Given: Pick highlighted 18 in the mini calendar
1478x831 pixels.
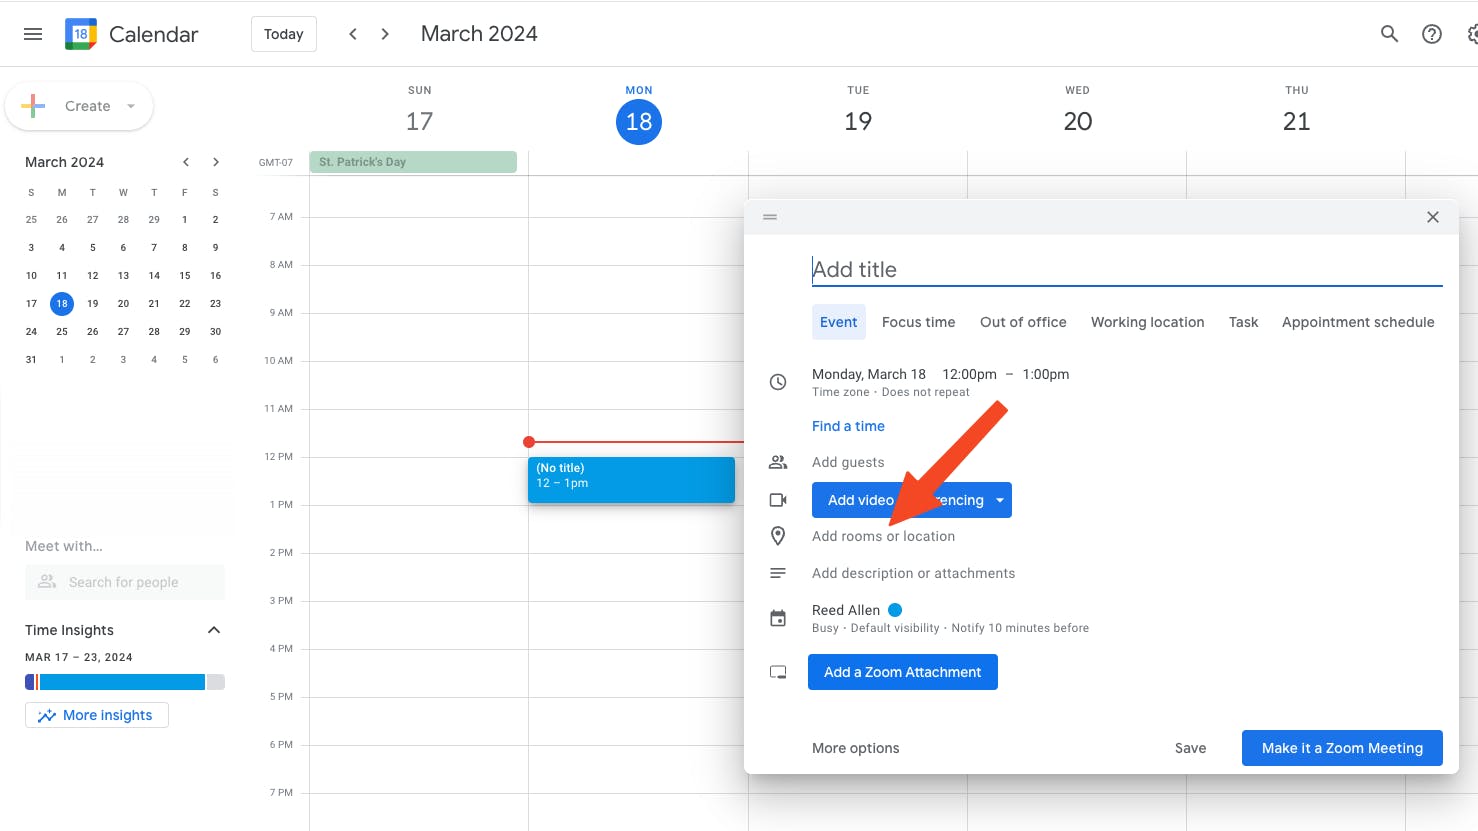Looking at the screenshot, I should tap(62, 303).
